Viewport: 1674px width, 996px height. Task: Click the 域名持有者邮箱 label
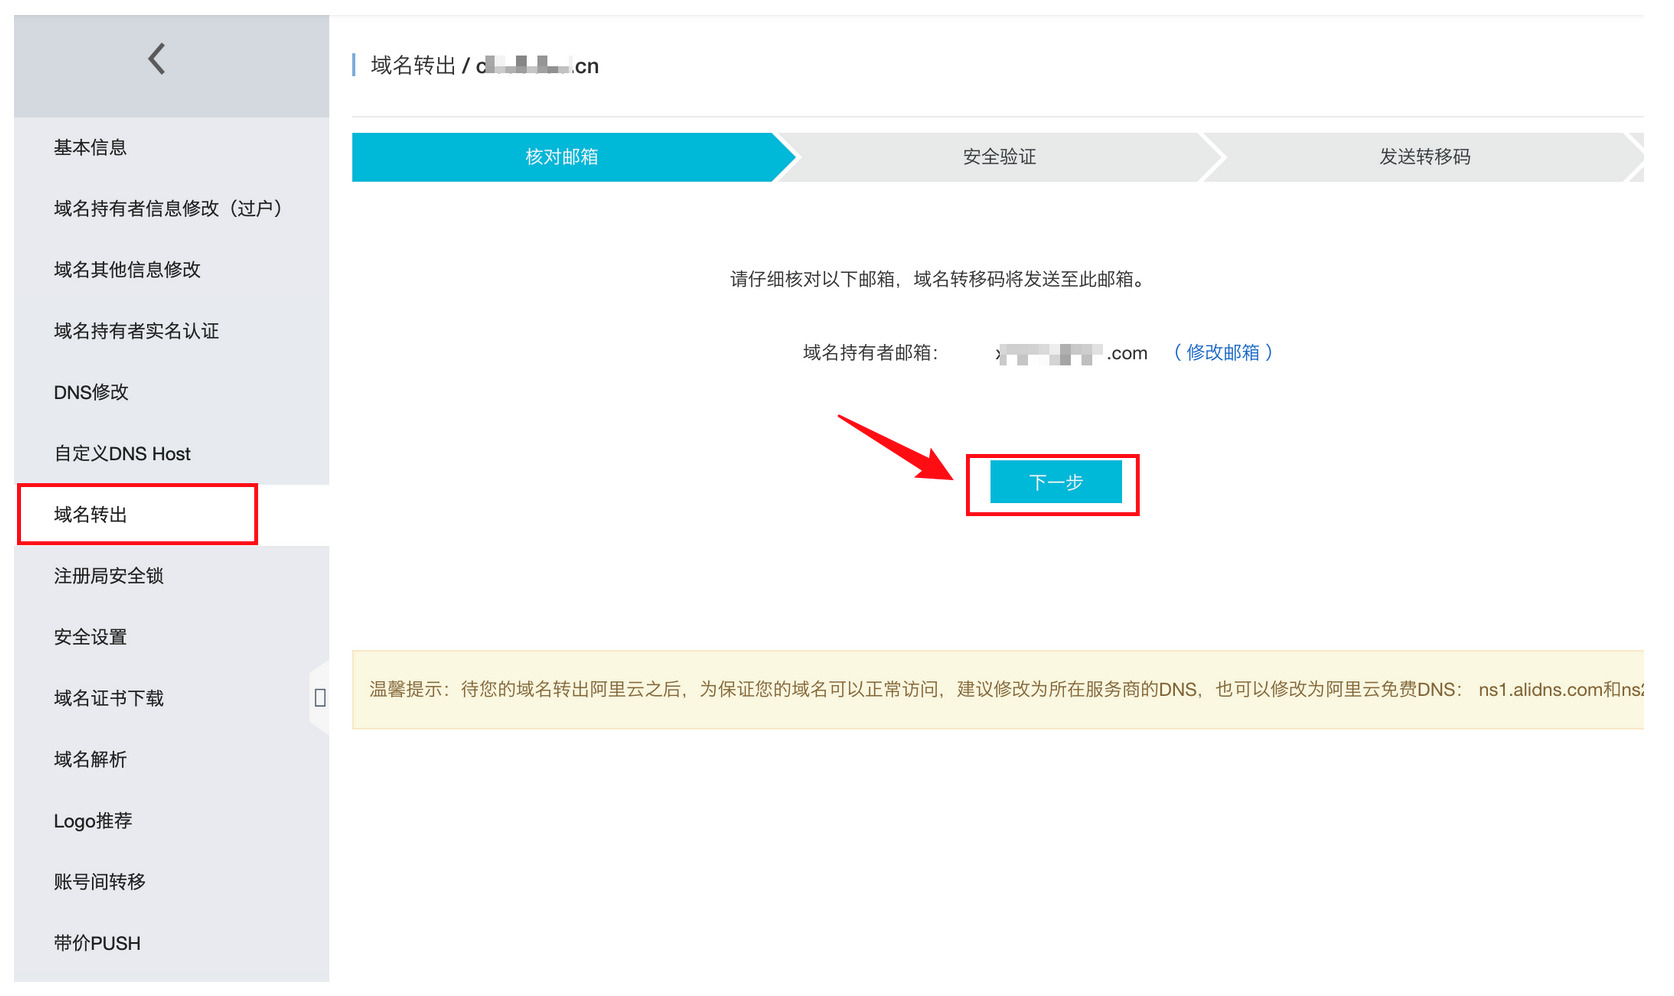click(x=870, y=353)
